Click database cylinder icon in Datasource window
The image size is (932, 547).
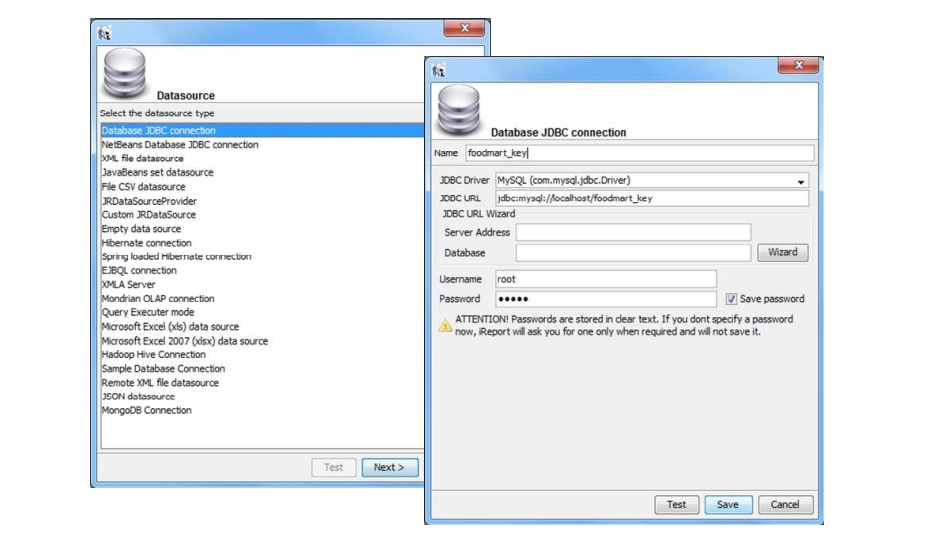coord(124,73)
